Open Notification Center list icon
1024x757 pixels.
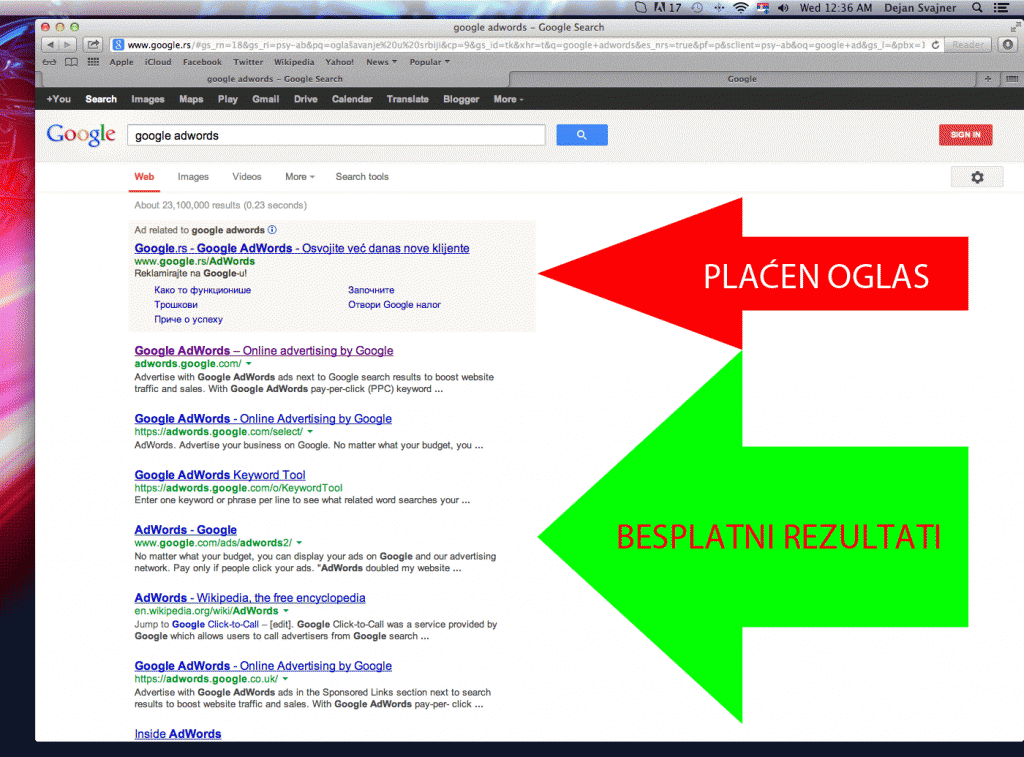1000,8
